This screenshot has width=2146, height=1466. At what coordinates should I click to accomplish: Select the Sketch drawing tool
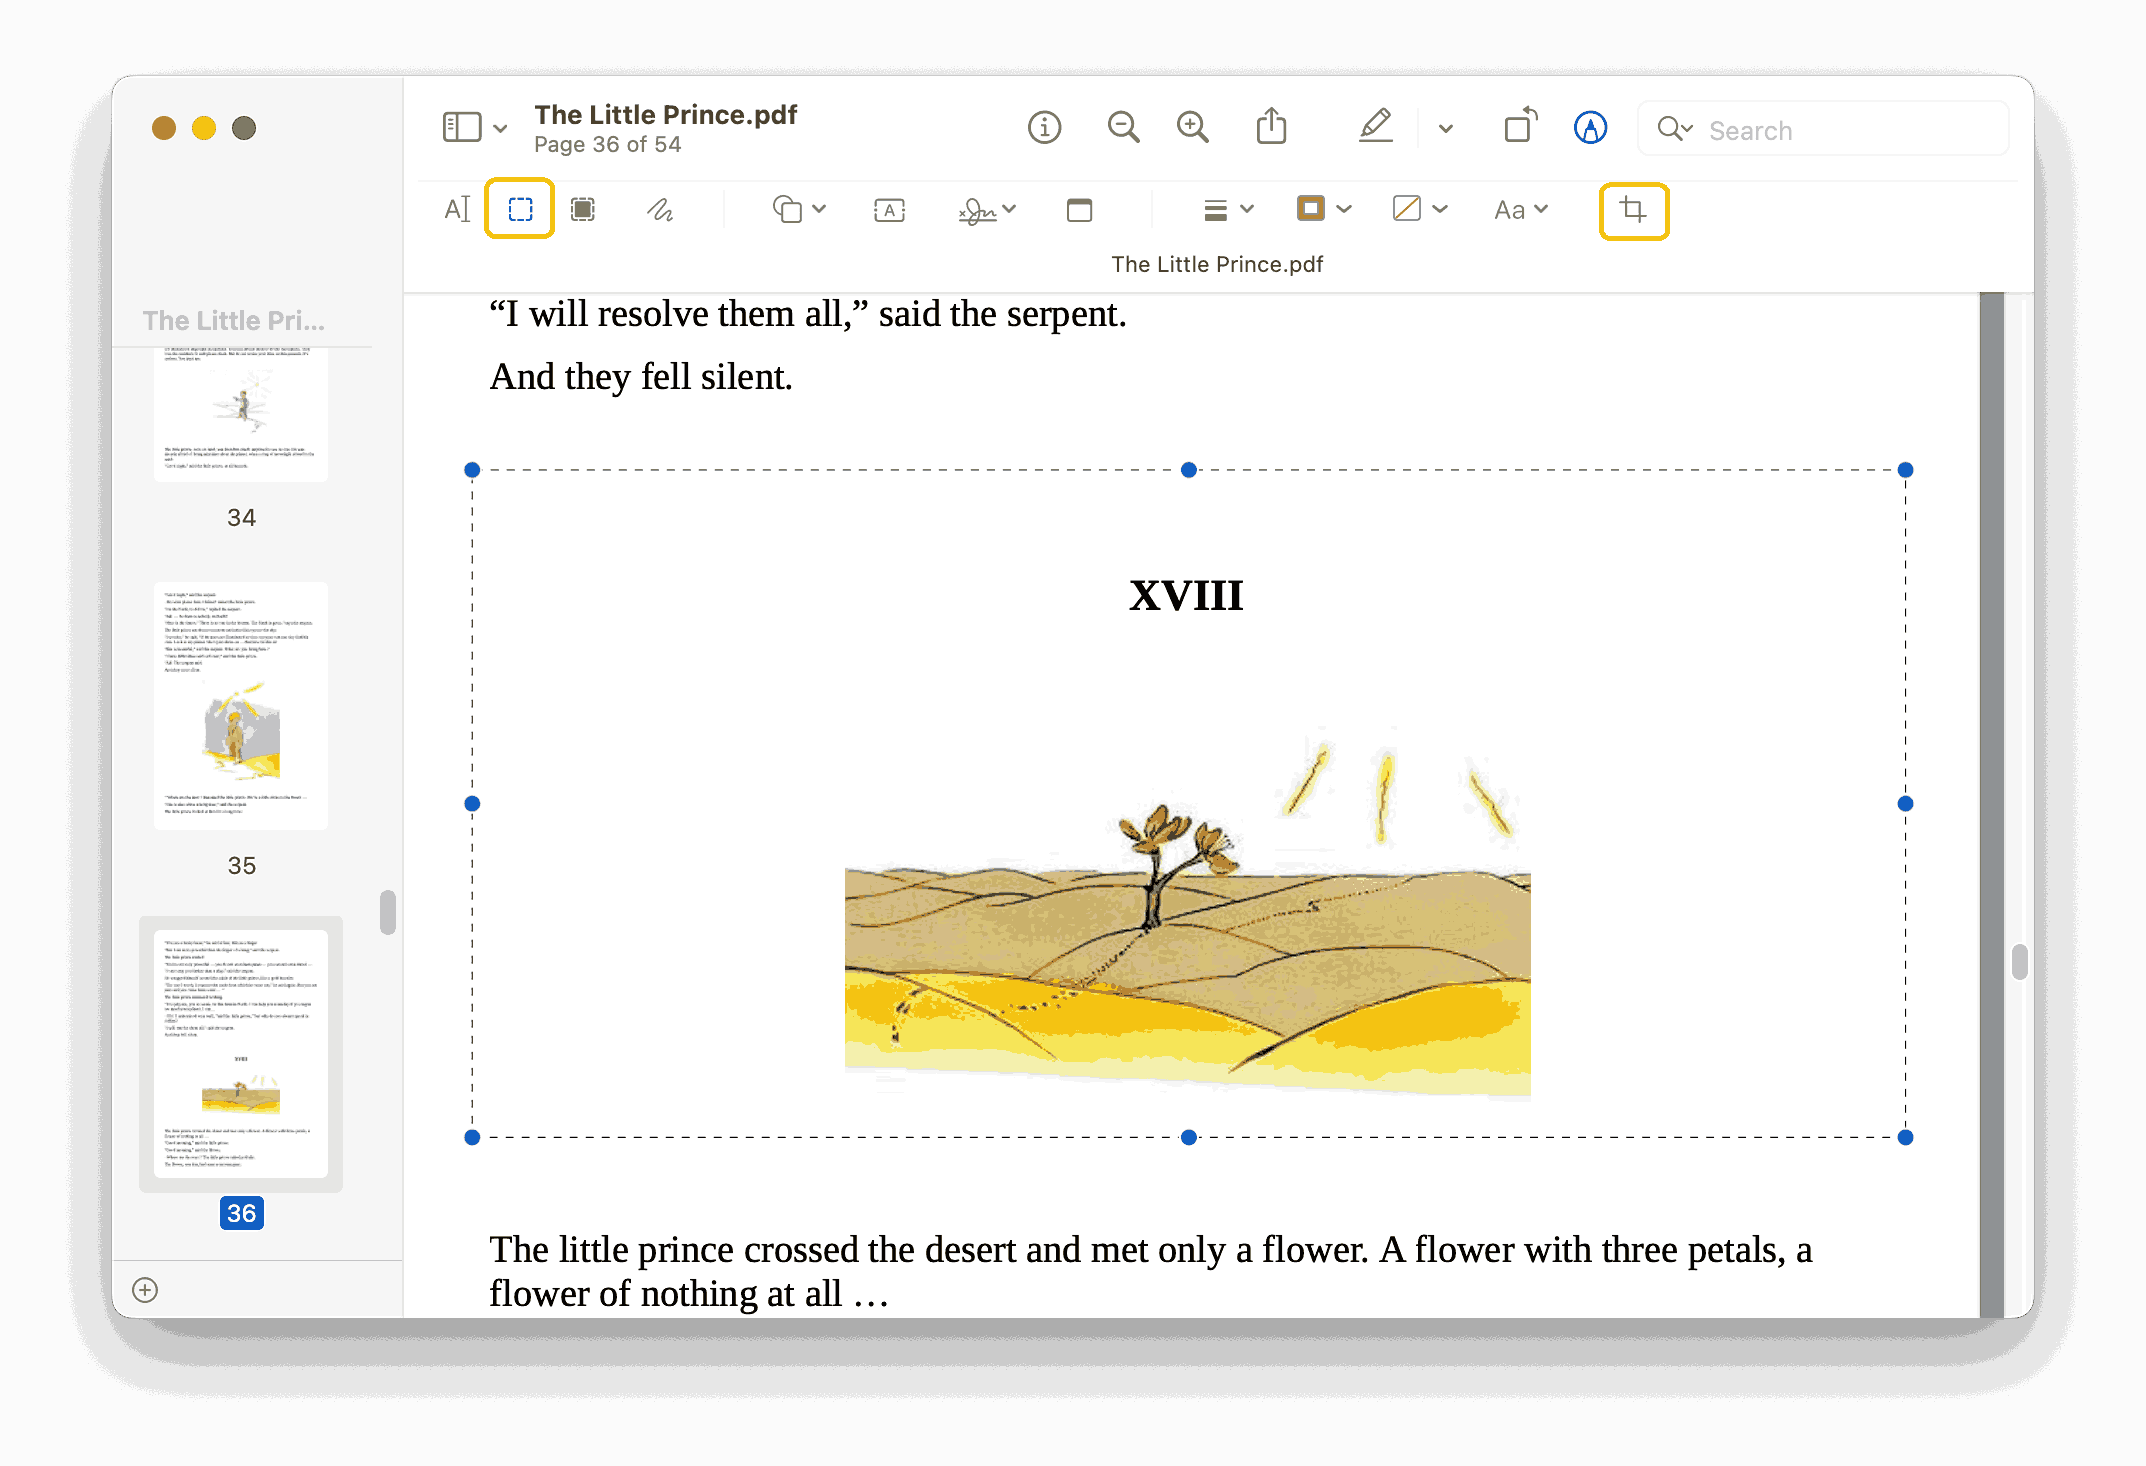point(660,209)
